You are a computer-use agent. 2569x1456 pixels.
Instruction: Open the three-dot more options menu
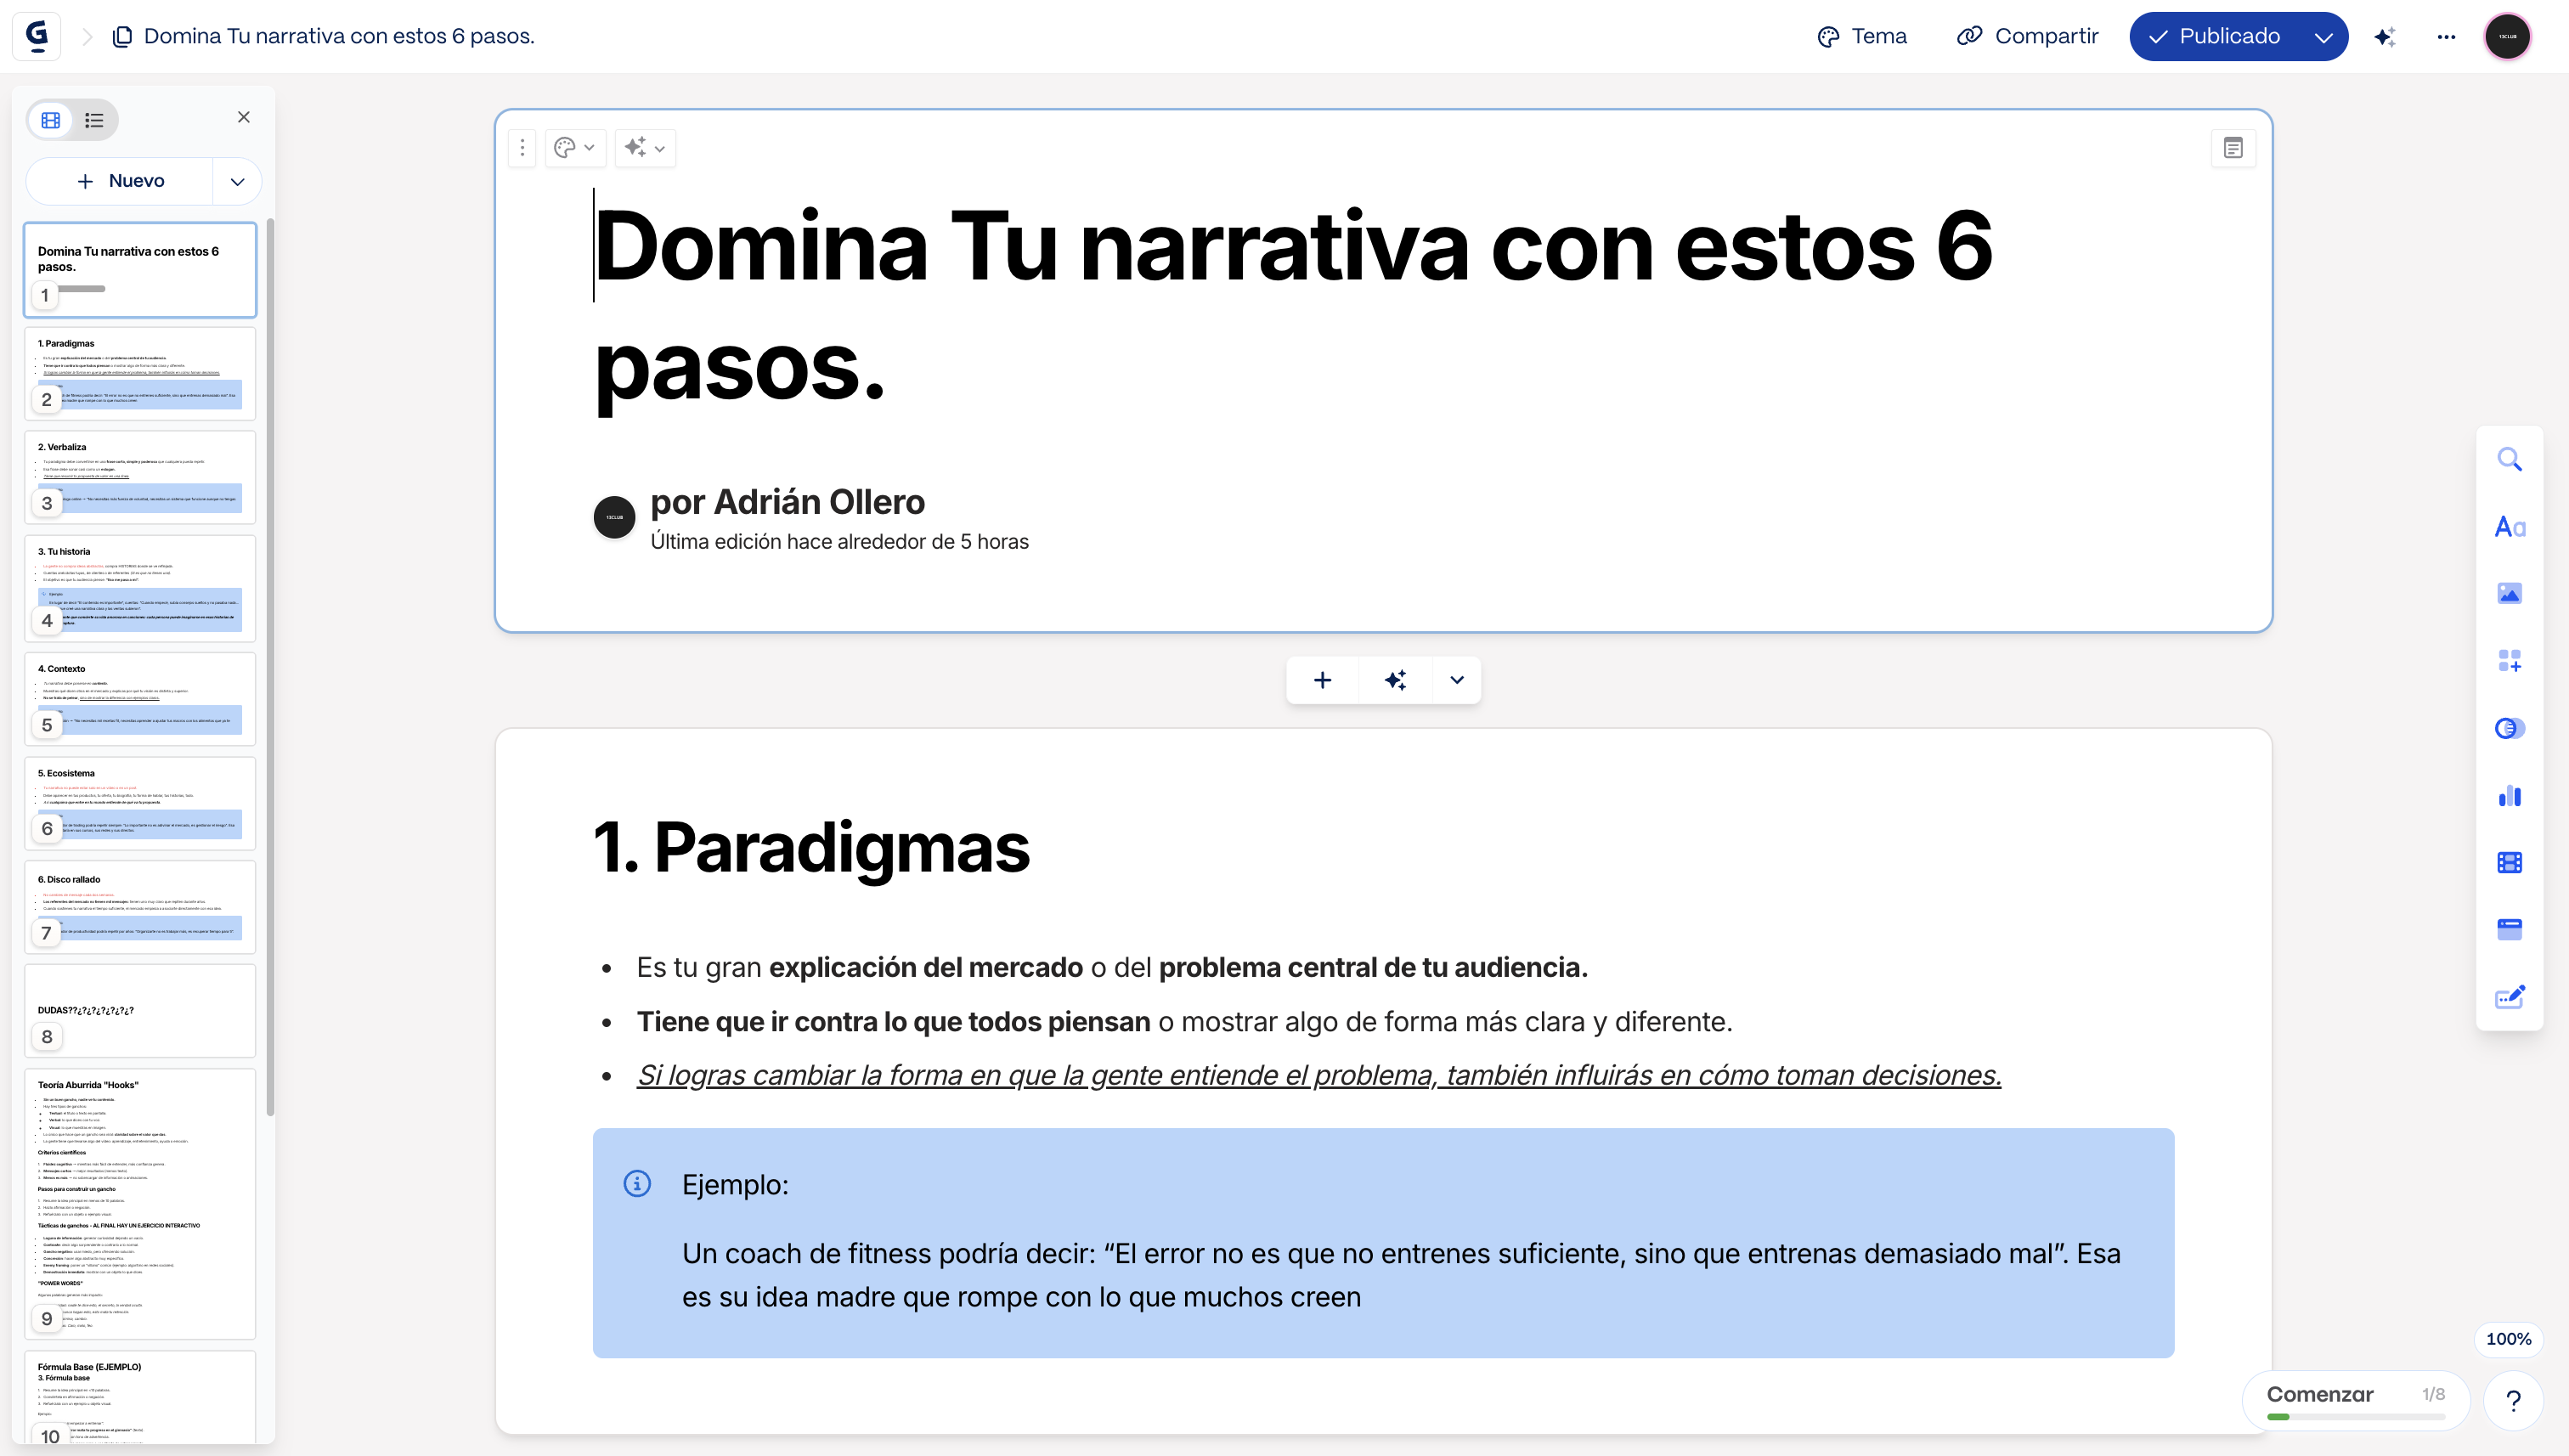[2446, 37]
